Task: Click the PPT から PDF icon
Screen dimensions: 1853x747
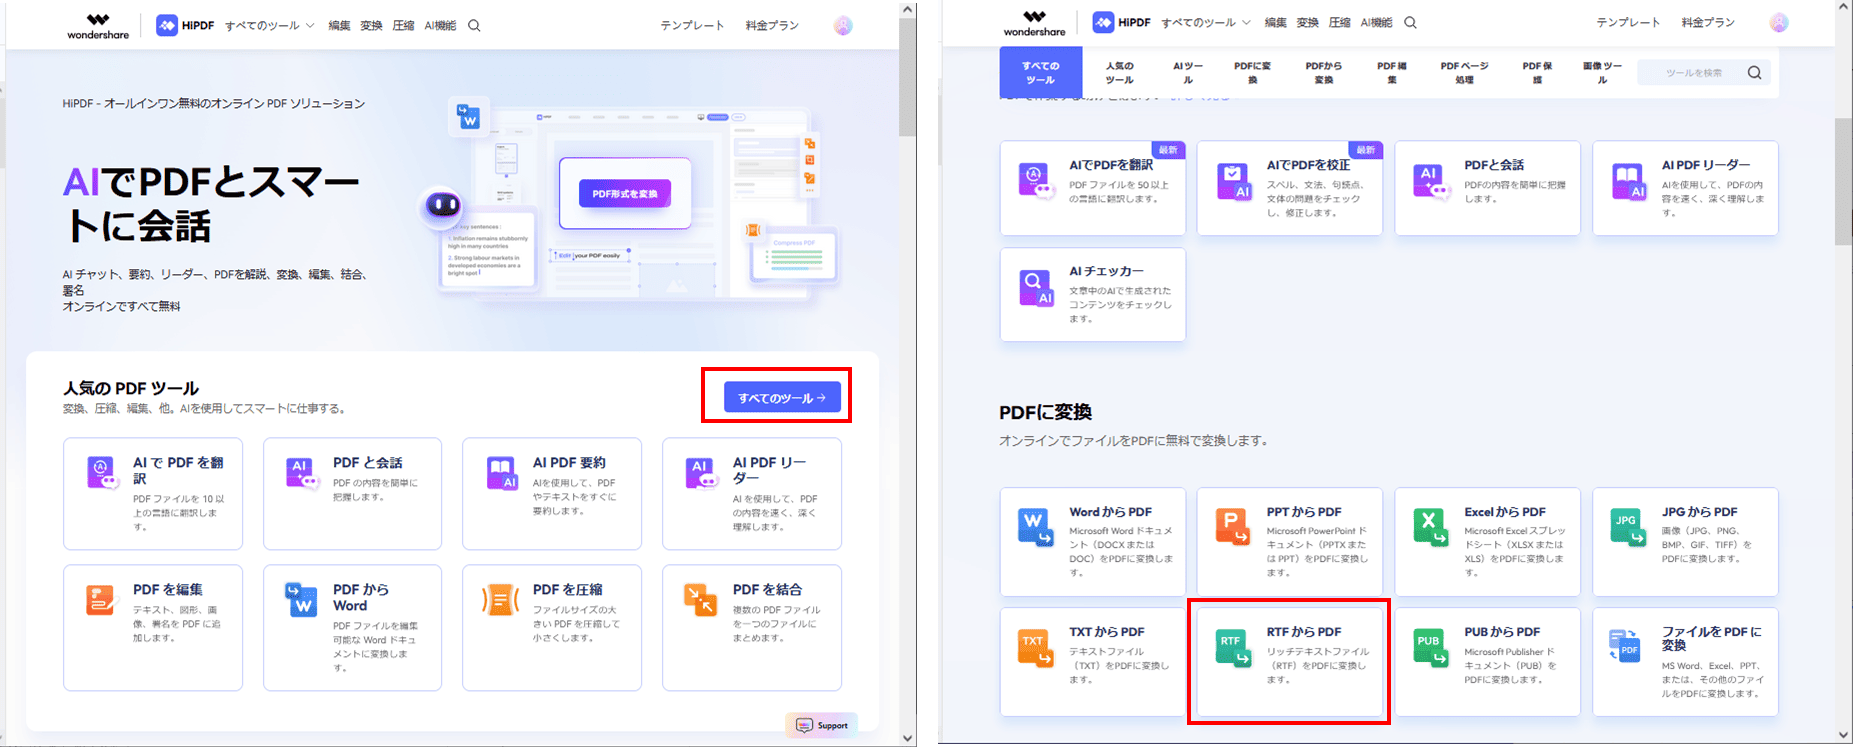Action: pyautogui.click(x=1233, y=527)
